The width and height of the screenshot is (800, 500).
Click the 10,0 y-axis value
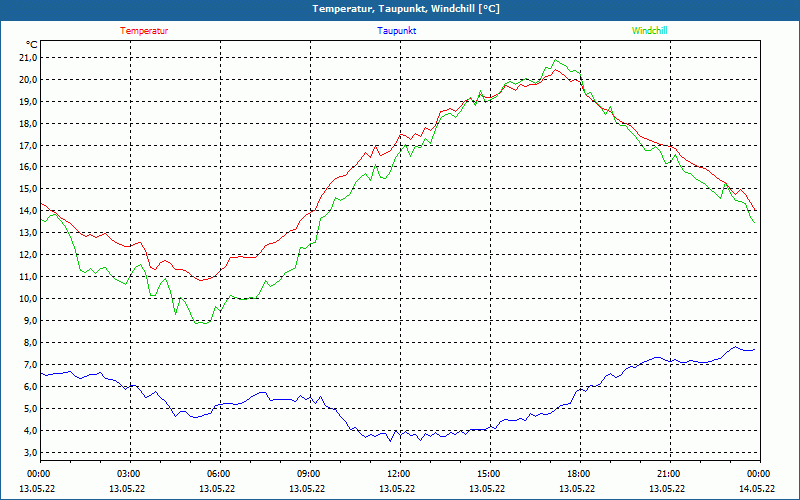coord(29,298)
